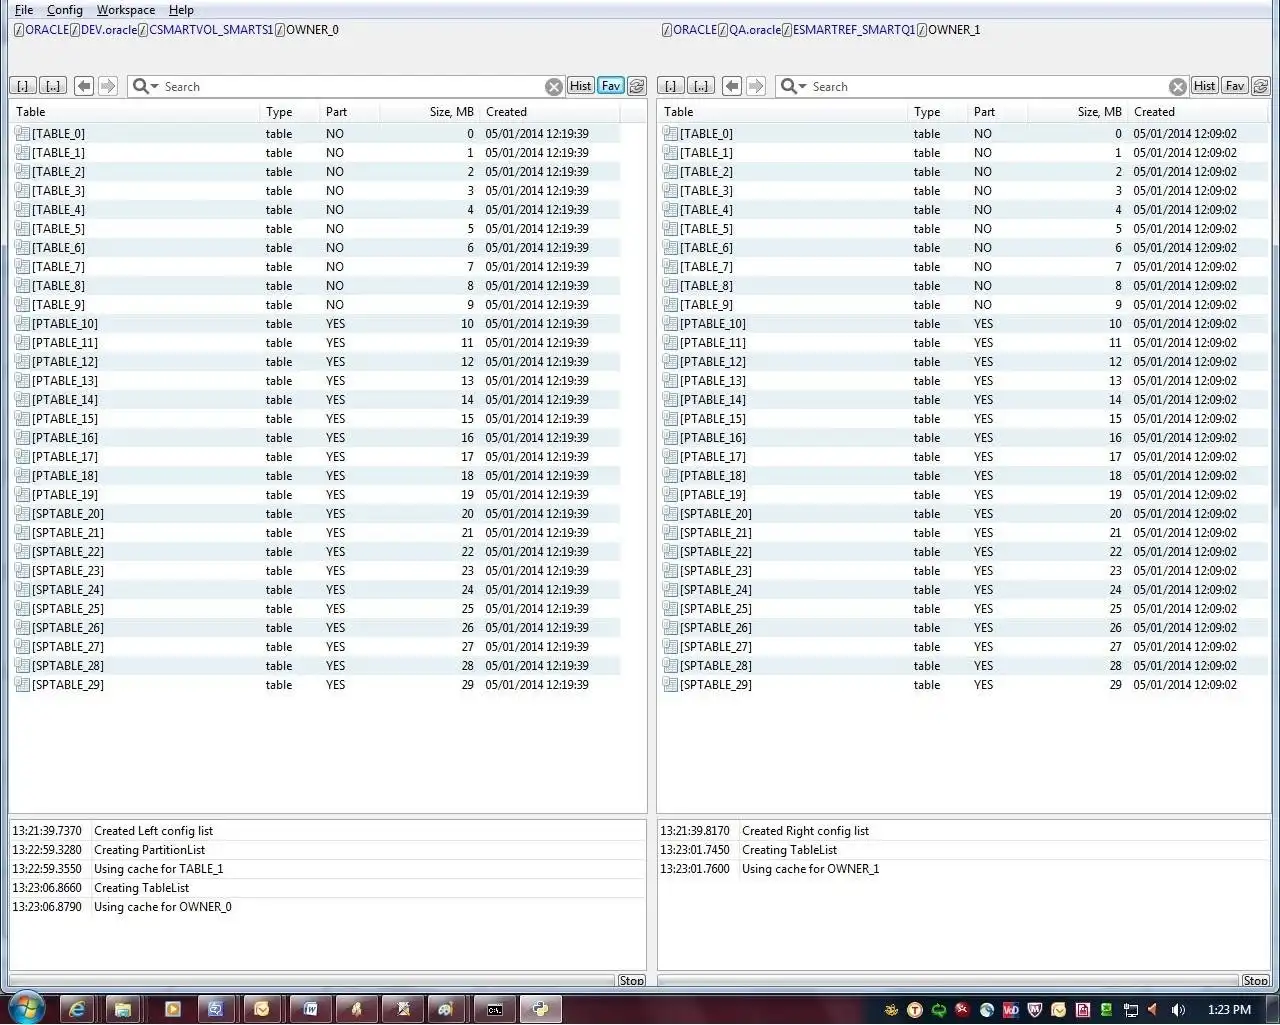1280x1025 pixels.
Task: Select [TABLE_5] row in left pane
Action: pos(317,229)
